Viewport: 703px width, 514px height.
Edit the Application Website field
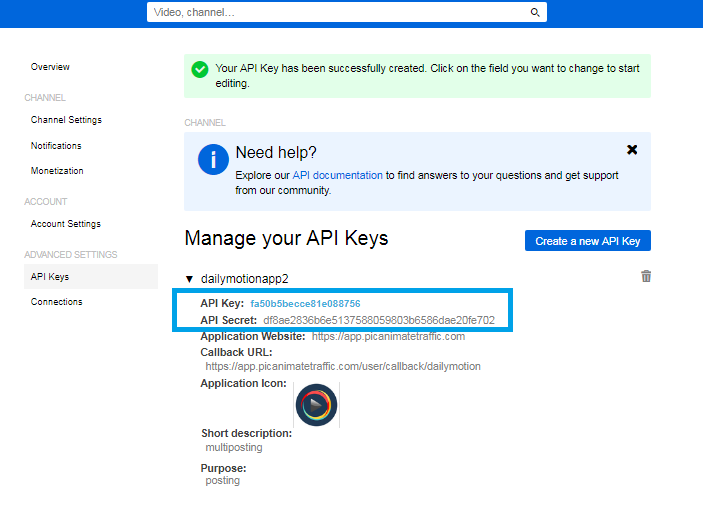[388, 336]
